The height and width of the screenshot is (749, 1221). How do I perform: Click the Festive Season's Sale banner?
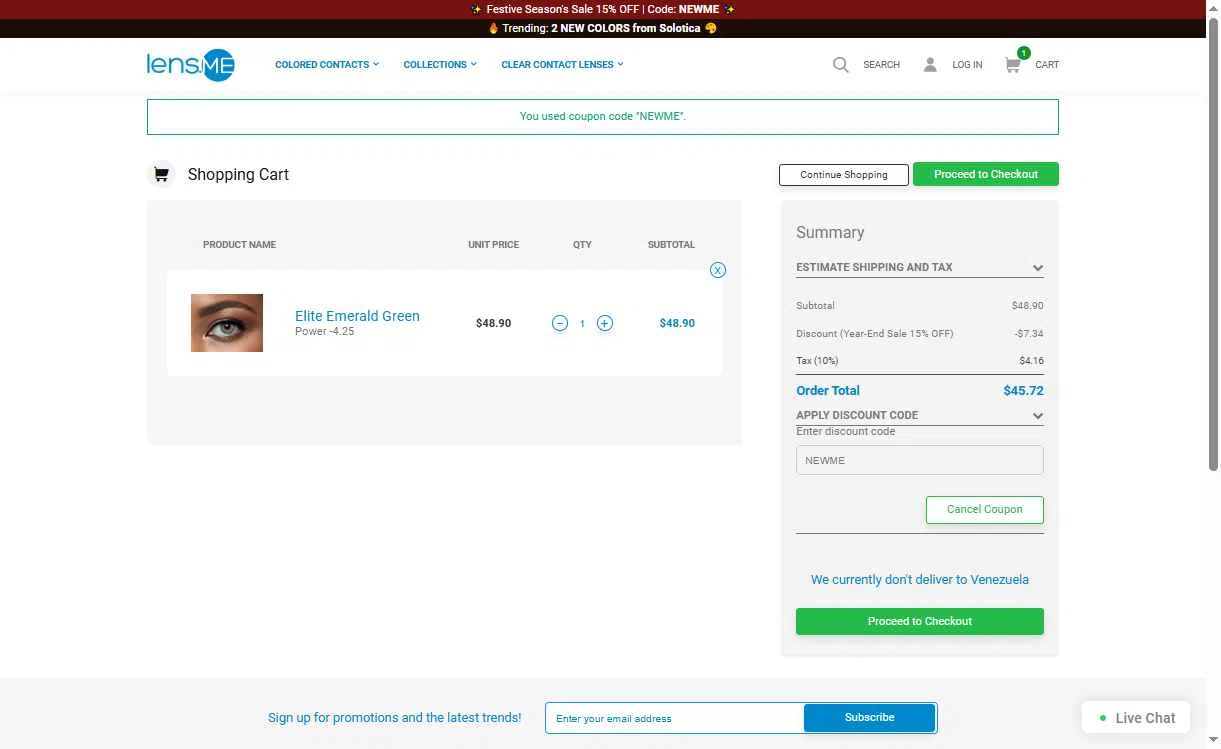(603, 9)
